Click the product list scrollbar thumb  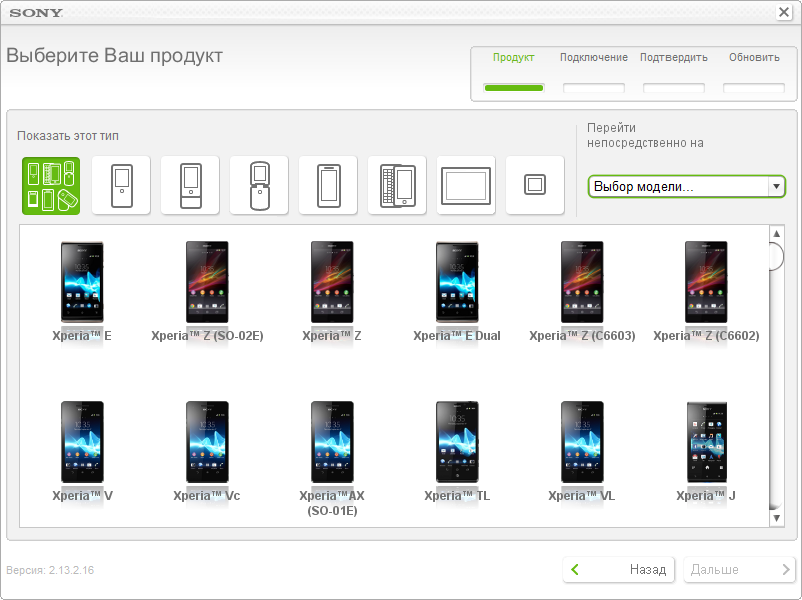click(776, 257)
